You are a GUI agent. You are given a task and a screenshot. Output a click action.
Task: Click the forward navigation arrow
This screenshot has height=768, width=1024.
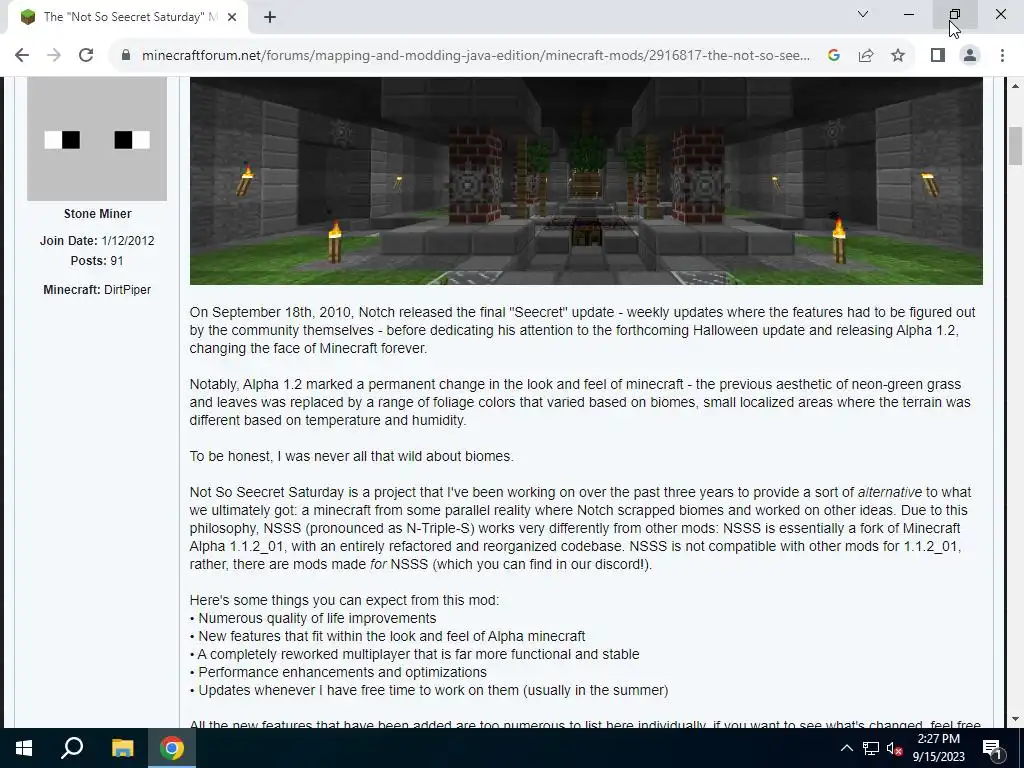[54, 56]
